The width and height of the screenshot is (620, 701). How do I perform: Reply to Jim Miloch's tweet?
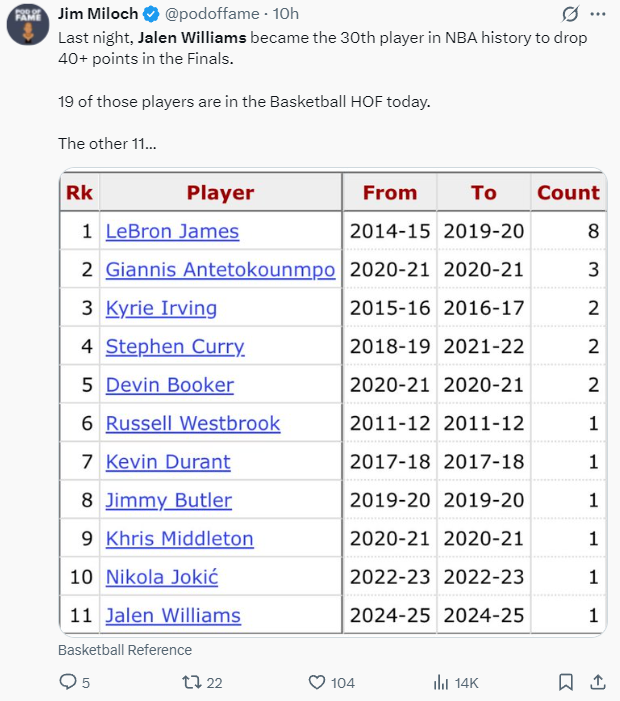pos(68,682)
